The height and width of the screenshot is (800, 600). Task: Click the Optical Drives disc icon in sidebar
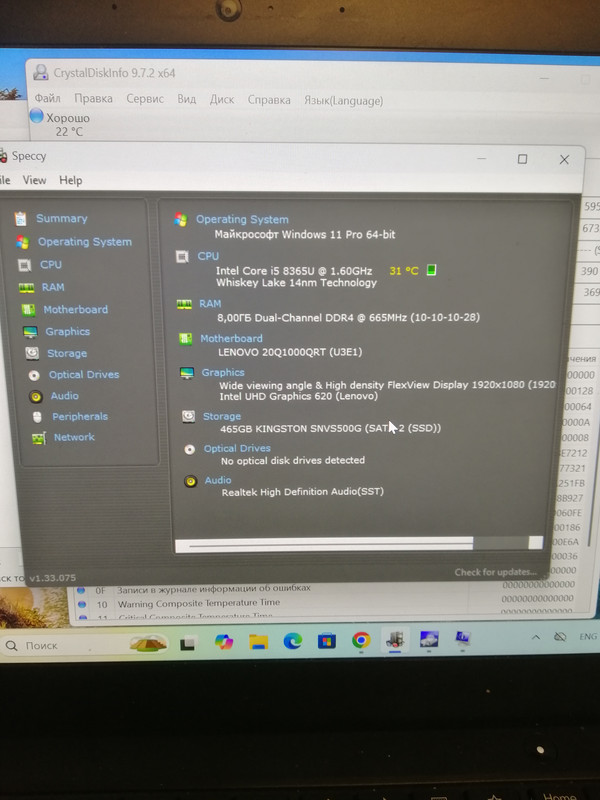click(x=34, y=376)
